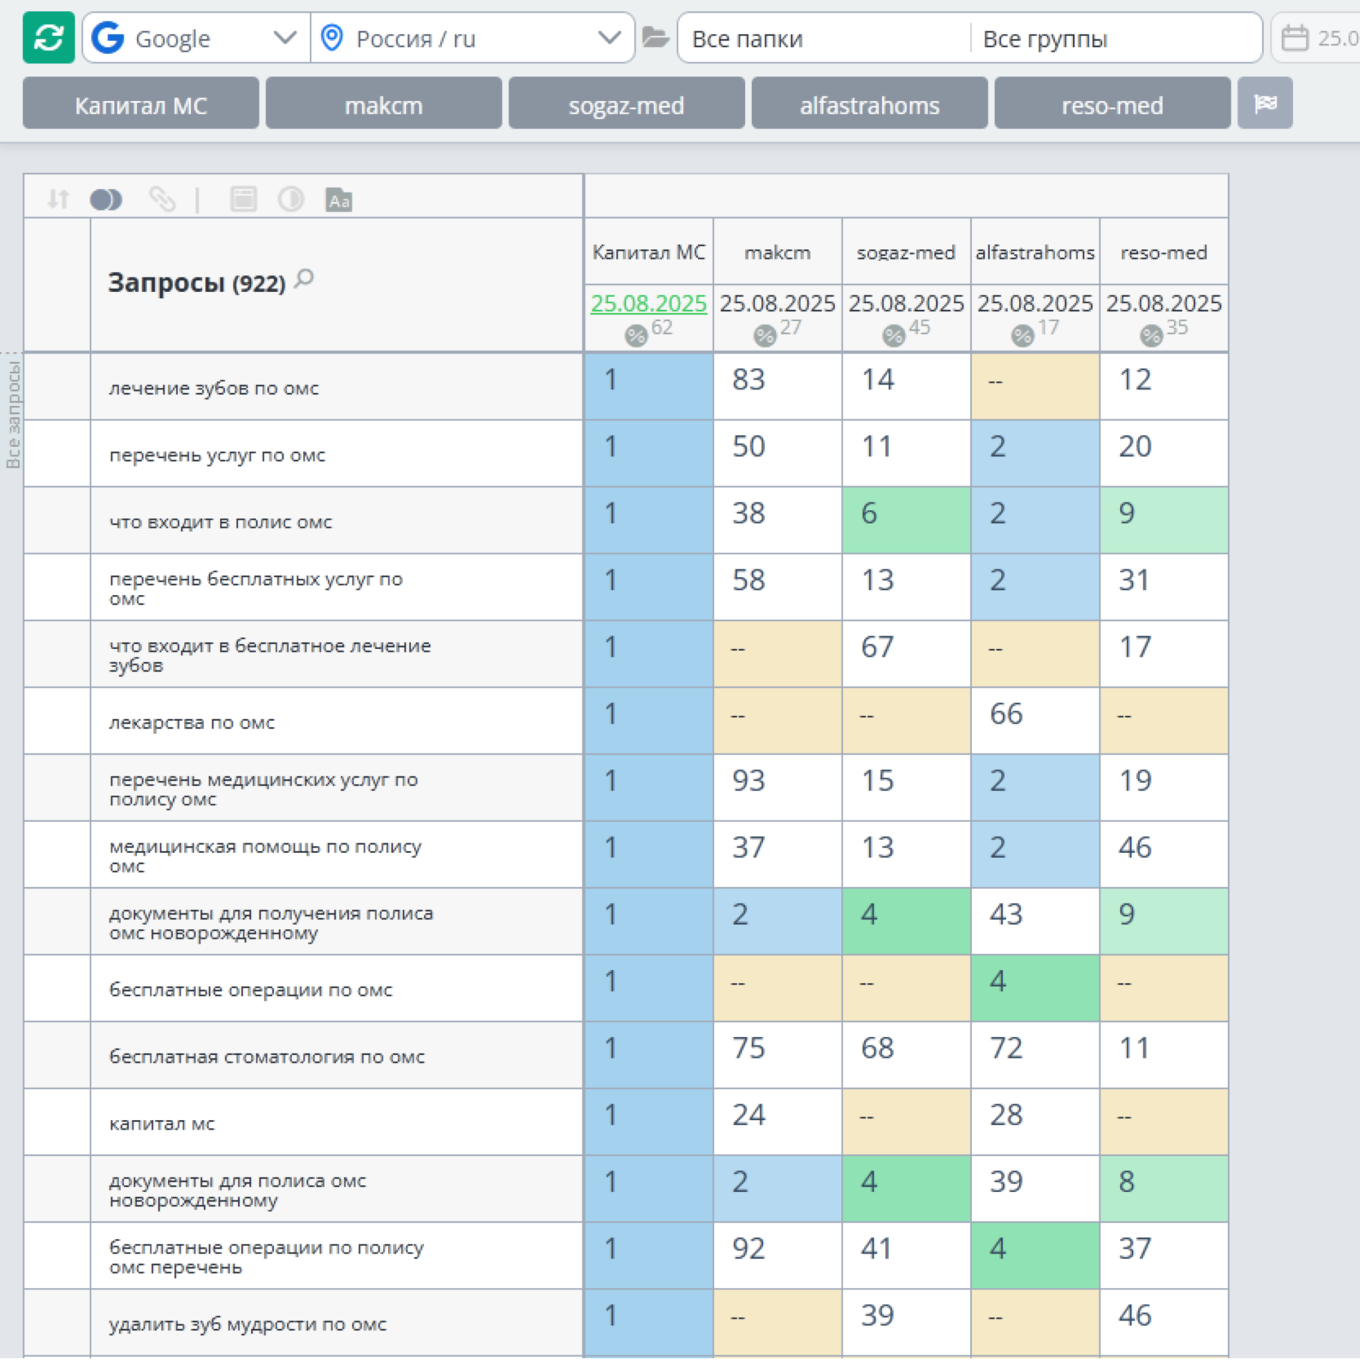Click the green refresh button
This screenshot has height=1360, width=1360.
tap(48, 38)
